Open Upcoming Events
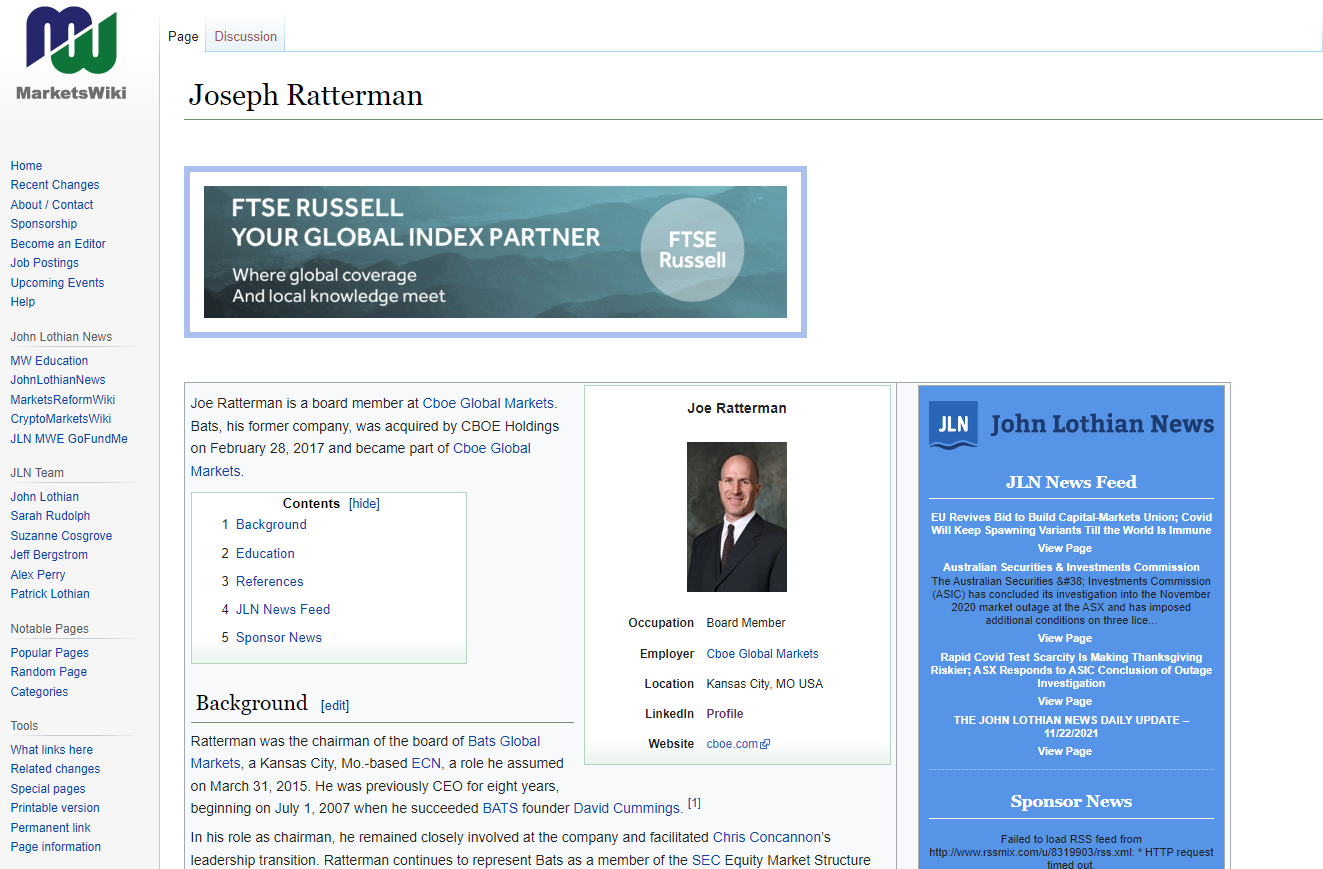1323x869 pixels. click(x=57, y=283)
